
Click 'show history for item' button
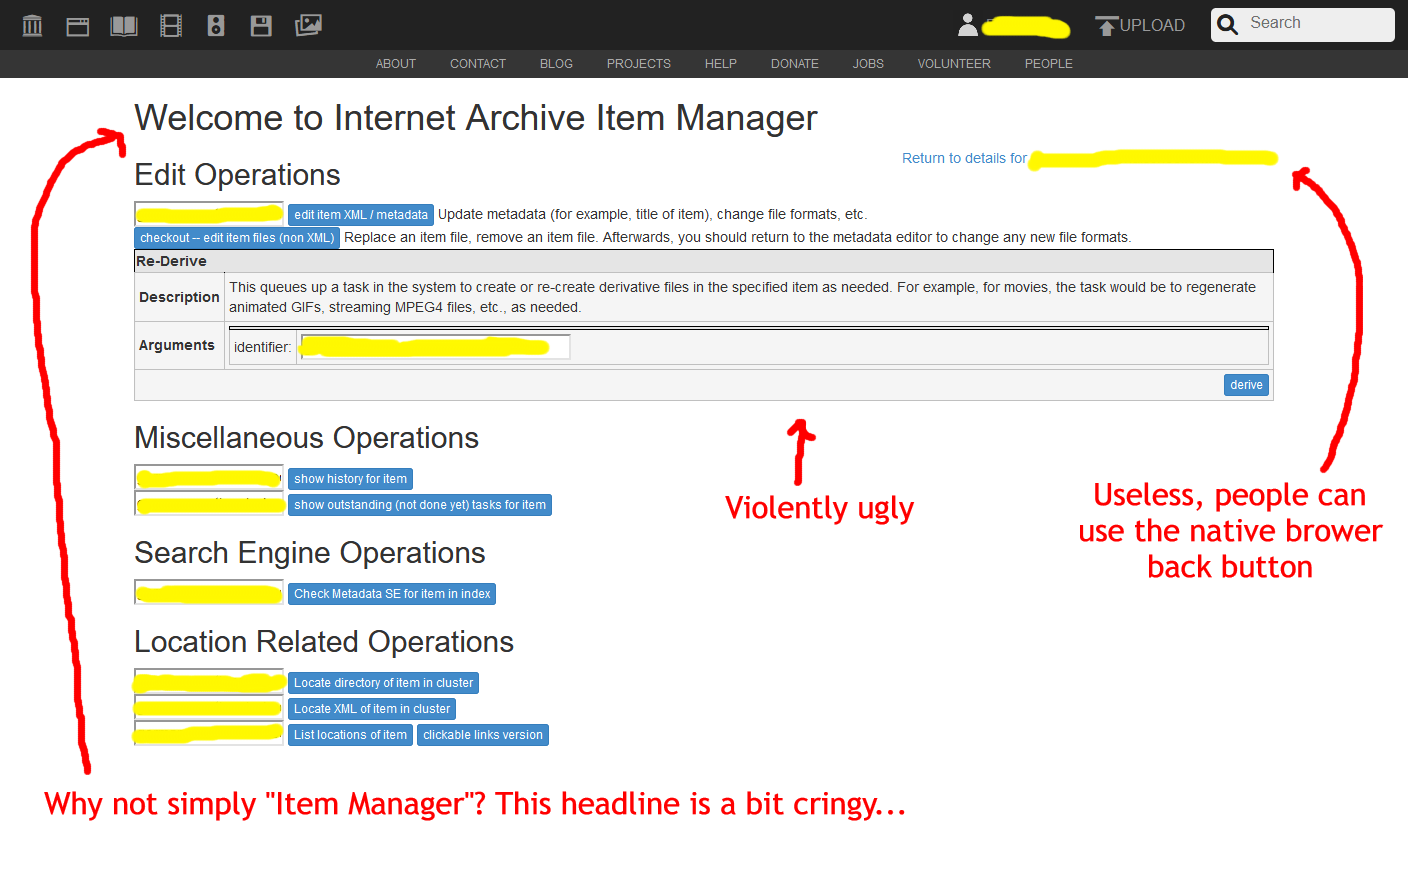click(350, 479)
